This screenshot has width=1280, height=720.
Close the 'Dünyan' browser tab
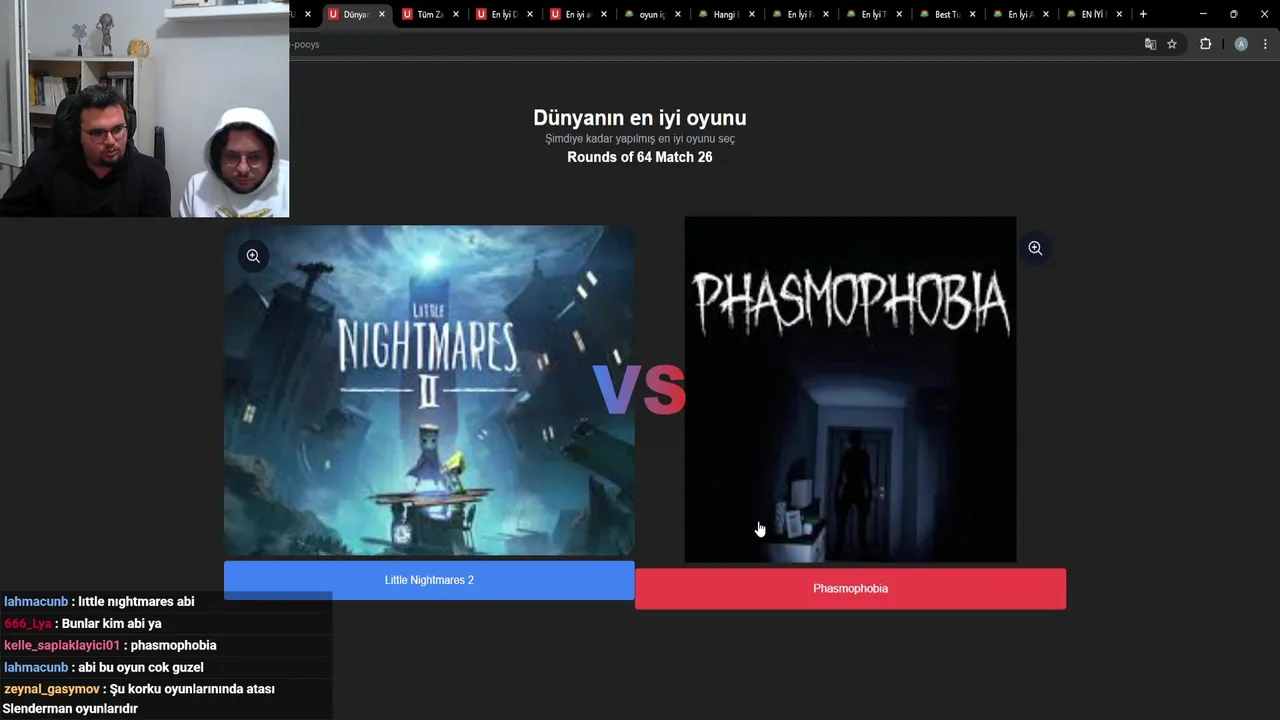[x=381, y=14]
